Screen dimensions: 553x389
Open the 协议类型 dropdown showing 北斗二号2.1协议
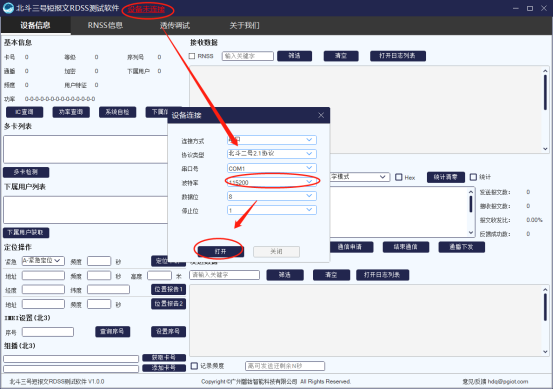[272, 154]
